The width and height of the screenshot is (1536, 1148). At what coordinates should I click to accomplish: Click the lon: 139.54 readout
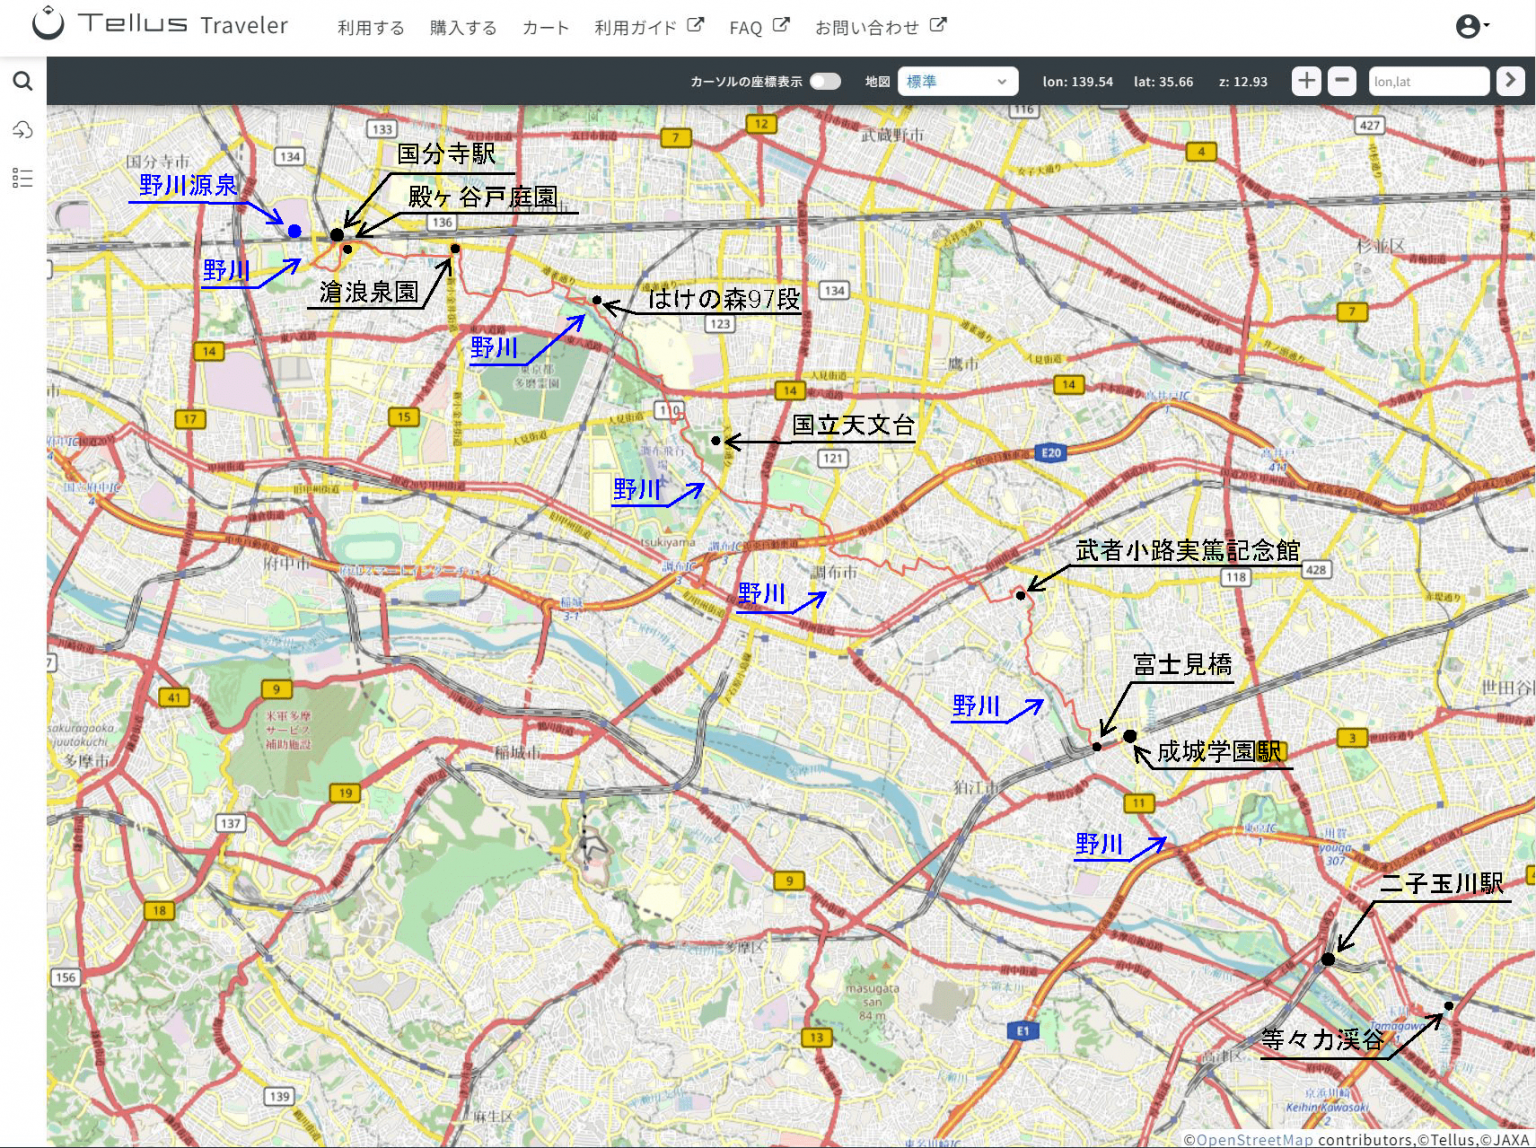(x=1077, y=82)
